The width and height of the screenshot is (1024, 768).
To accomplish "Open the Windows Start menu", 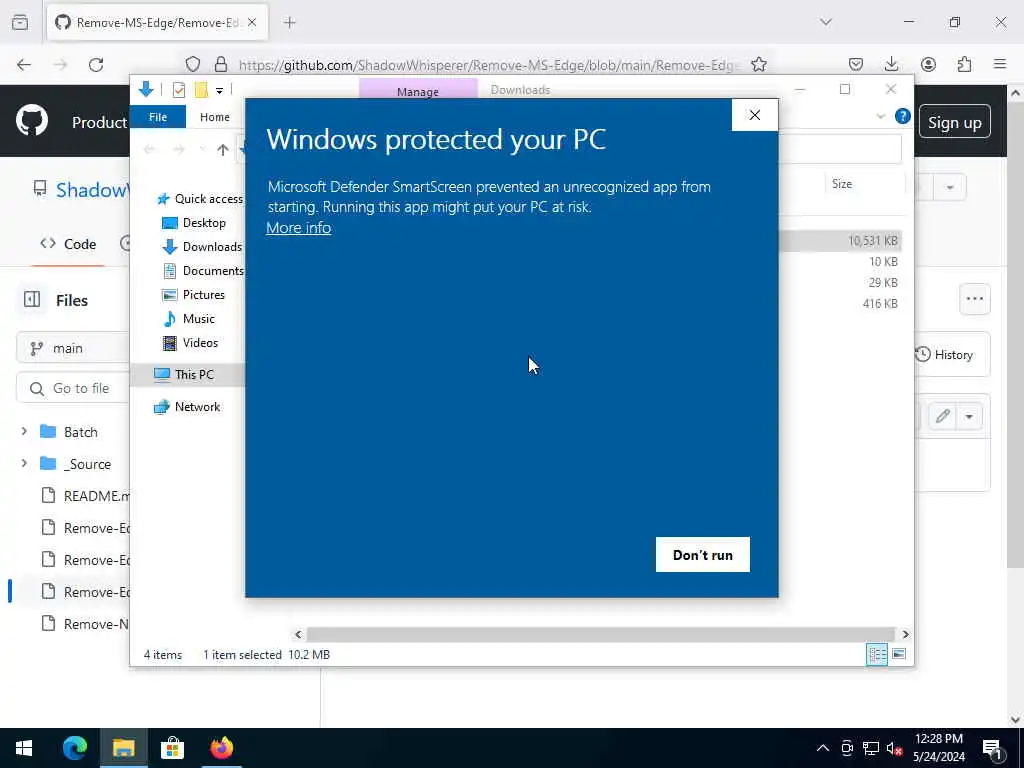I will (24, 748).
